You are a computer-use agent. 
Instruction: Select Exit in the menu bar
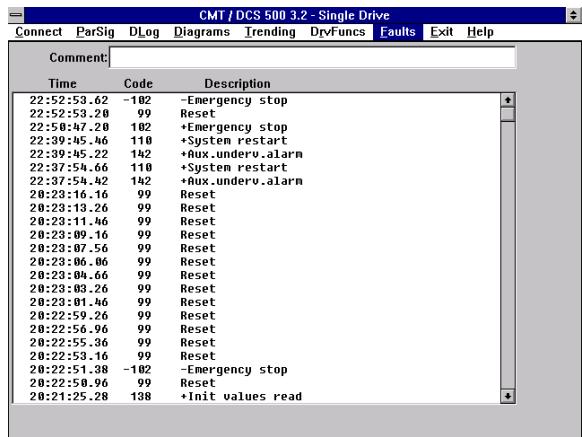pos(441,32)
